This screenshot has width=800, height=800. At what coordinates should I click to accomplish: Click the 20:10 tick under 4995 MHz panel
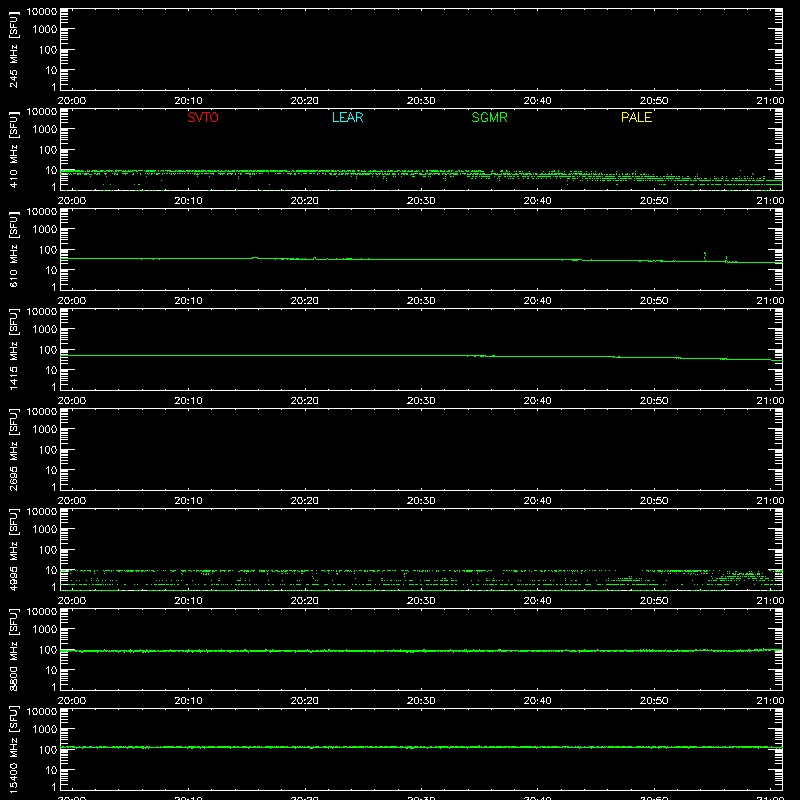pos(188,601)
